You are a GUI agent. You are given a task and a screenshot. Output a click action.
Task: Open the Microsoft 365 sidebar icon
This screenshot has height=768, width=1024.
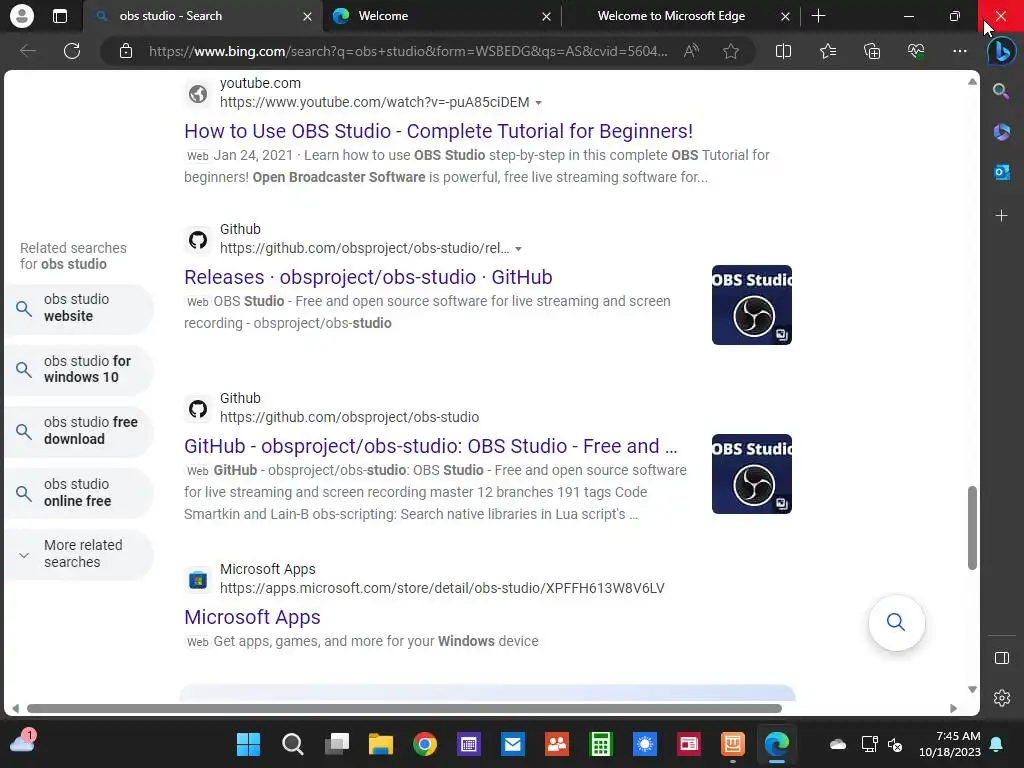[1001, 132]
